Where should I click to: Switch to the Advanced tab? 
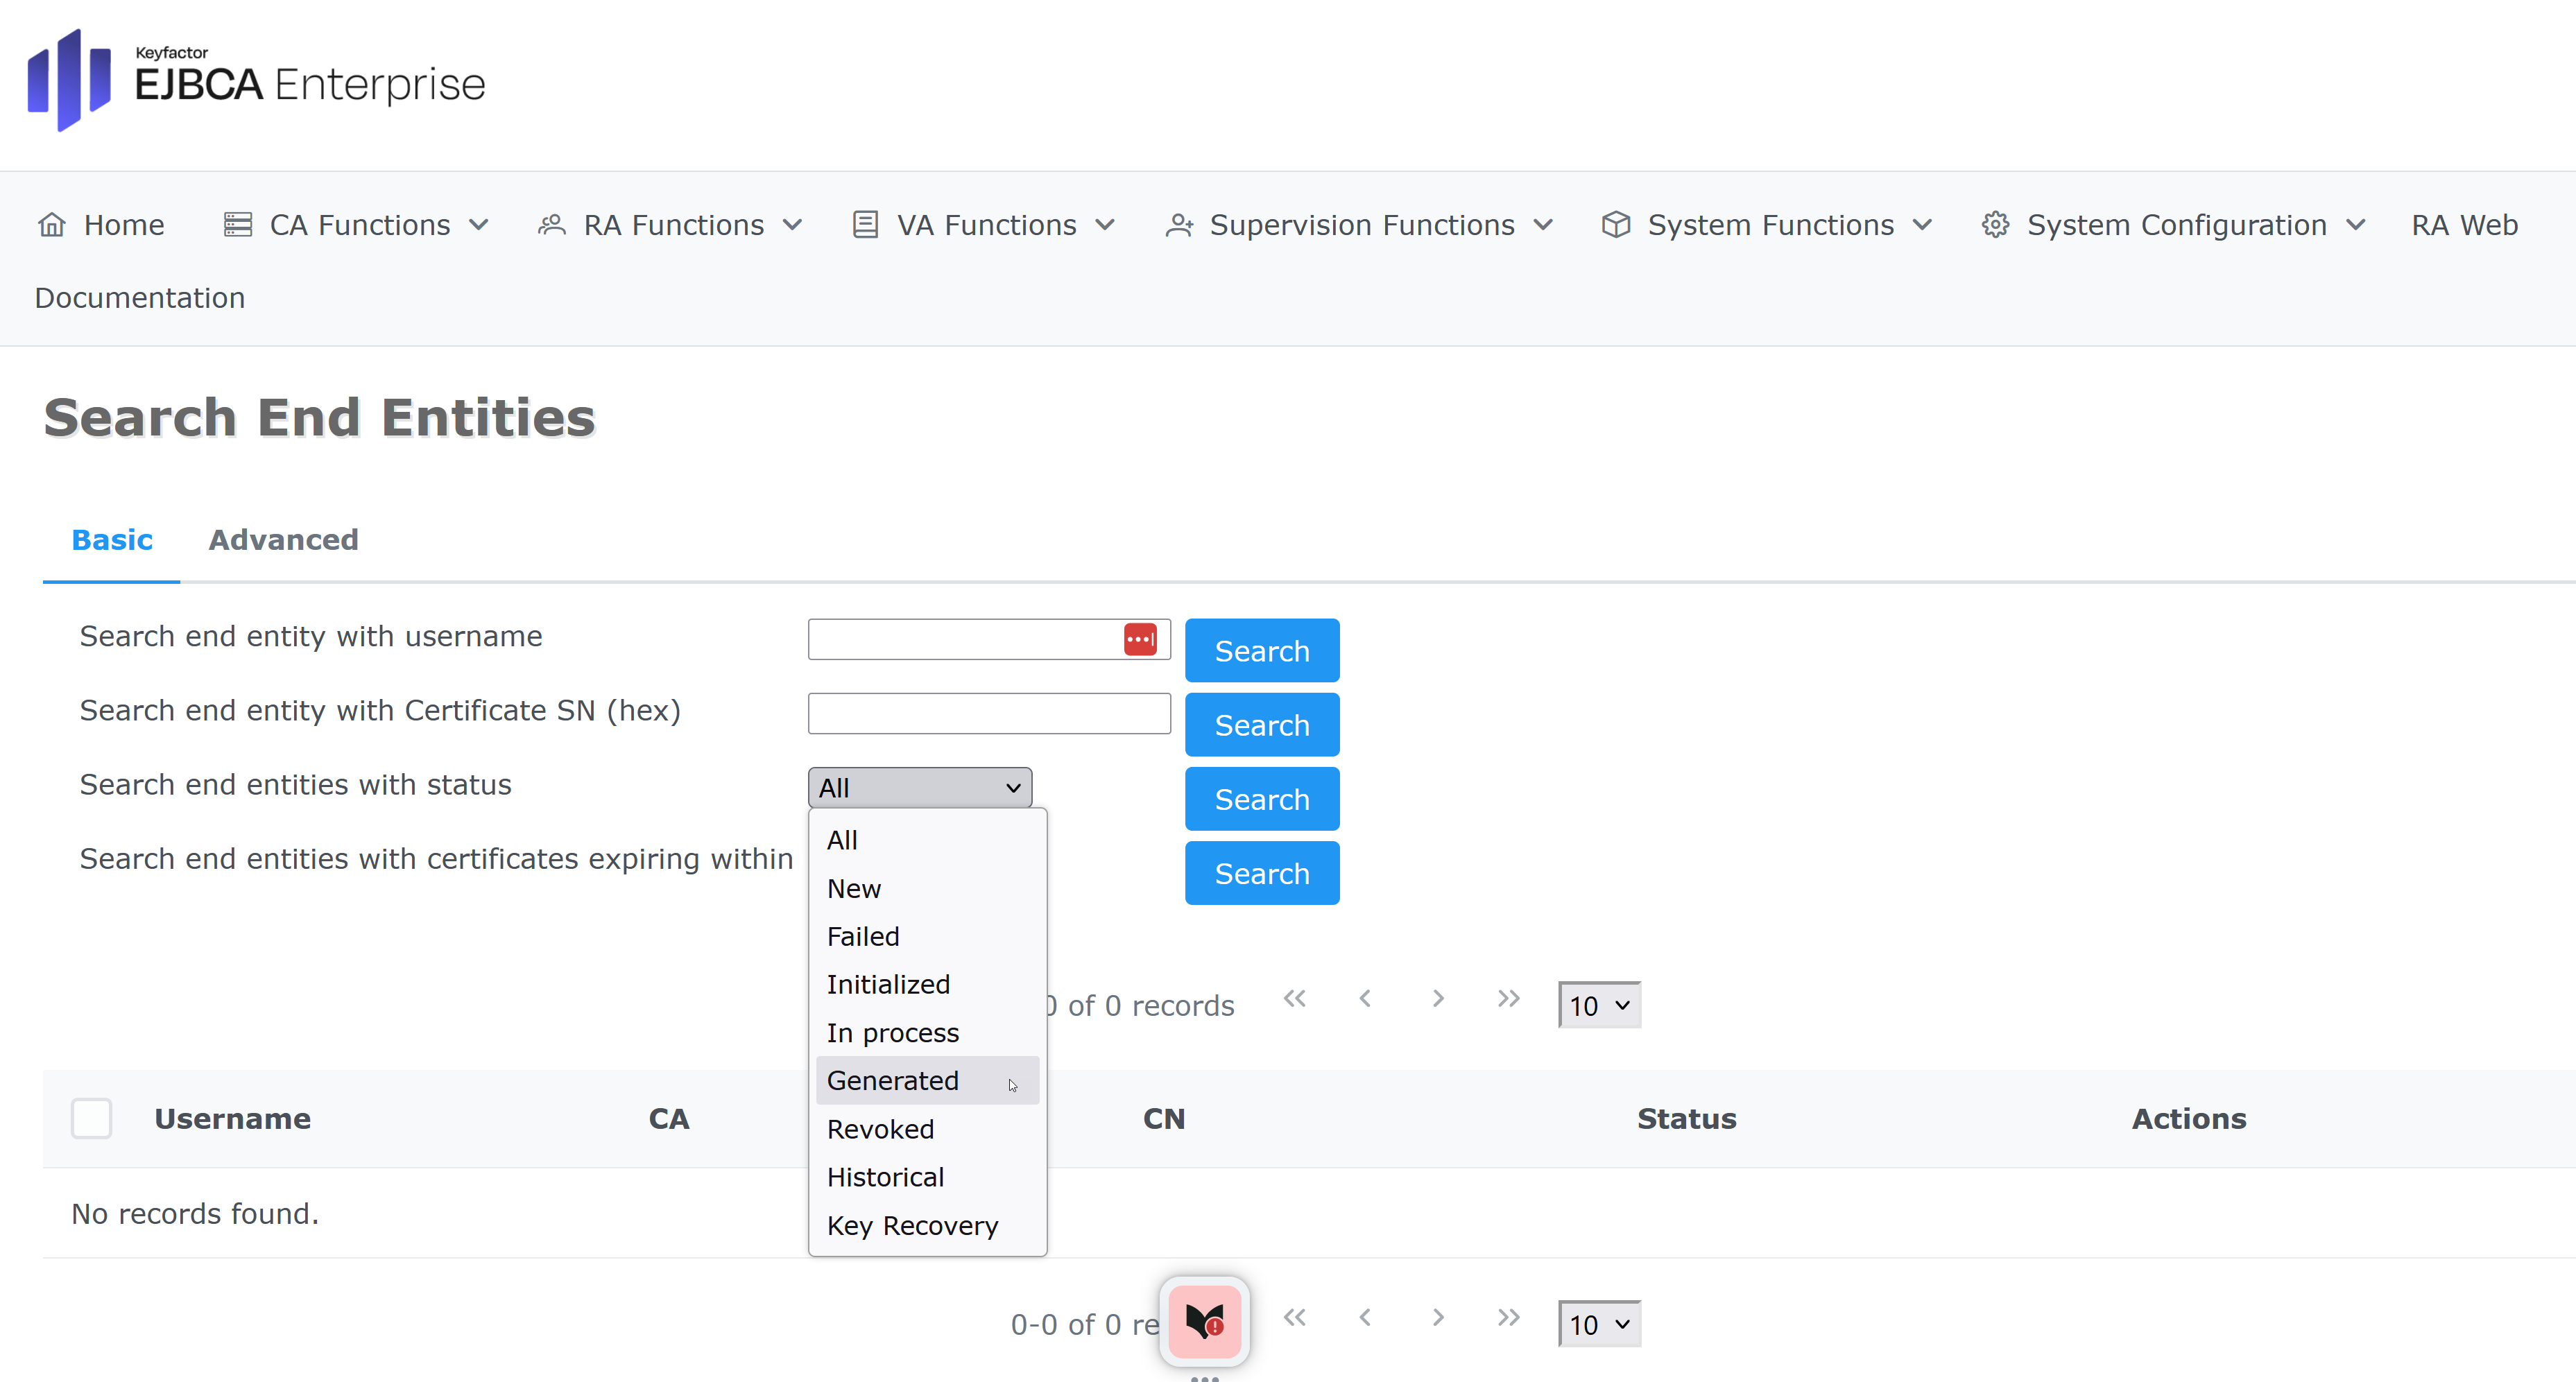point(283,540)
